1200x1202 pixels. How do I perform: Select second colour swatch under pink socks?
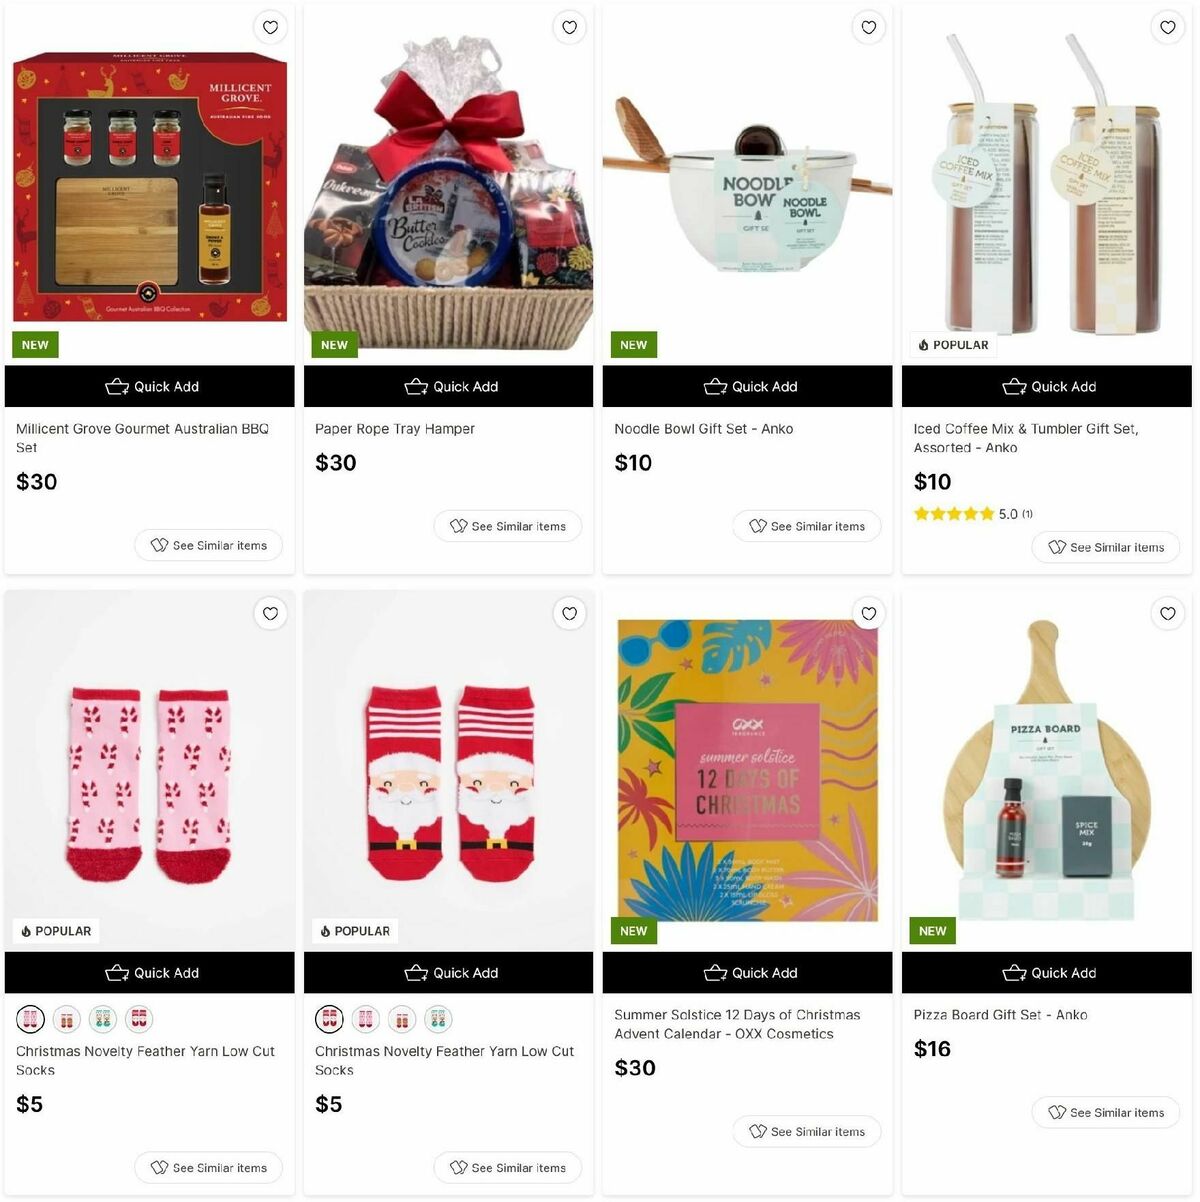pos(66,1019)
